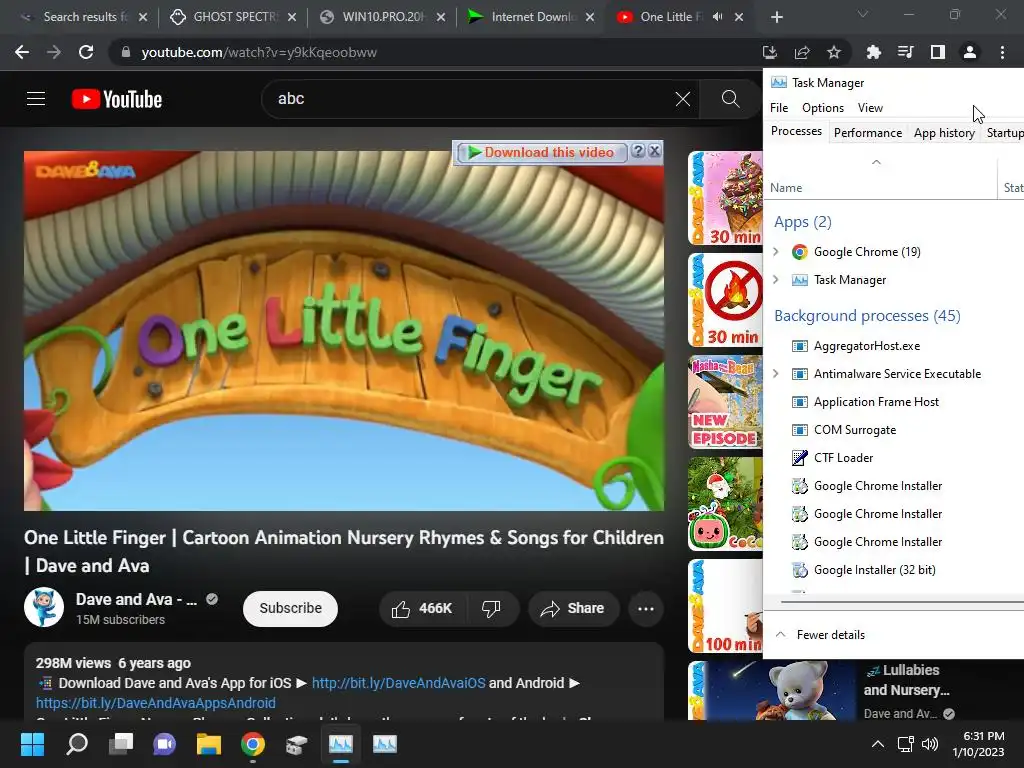Click the Dave and Ava channel name
This screenshot has height=768, width=1024.
point(136,600)
